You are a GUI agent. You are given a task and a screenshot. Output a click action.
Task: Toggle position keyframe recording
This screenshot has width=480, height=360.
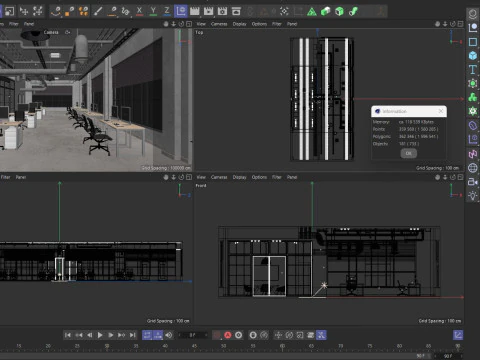278,335
